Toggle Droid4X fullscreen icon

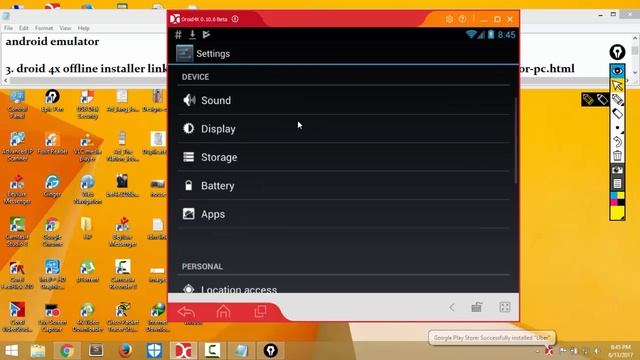pos(505,307)
